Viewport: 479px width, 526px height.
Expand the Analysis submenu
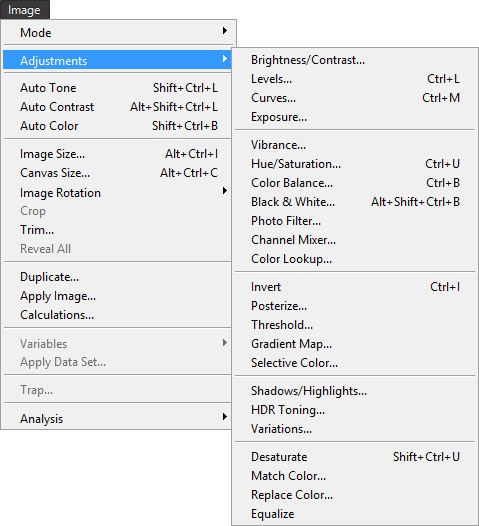117,418
